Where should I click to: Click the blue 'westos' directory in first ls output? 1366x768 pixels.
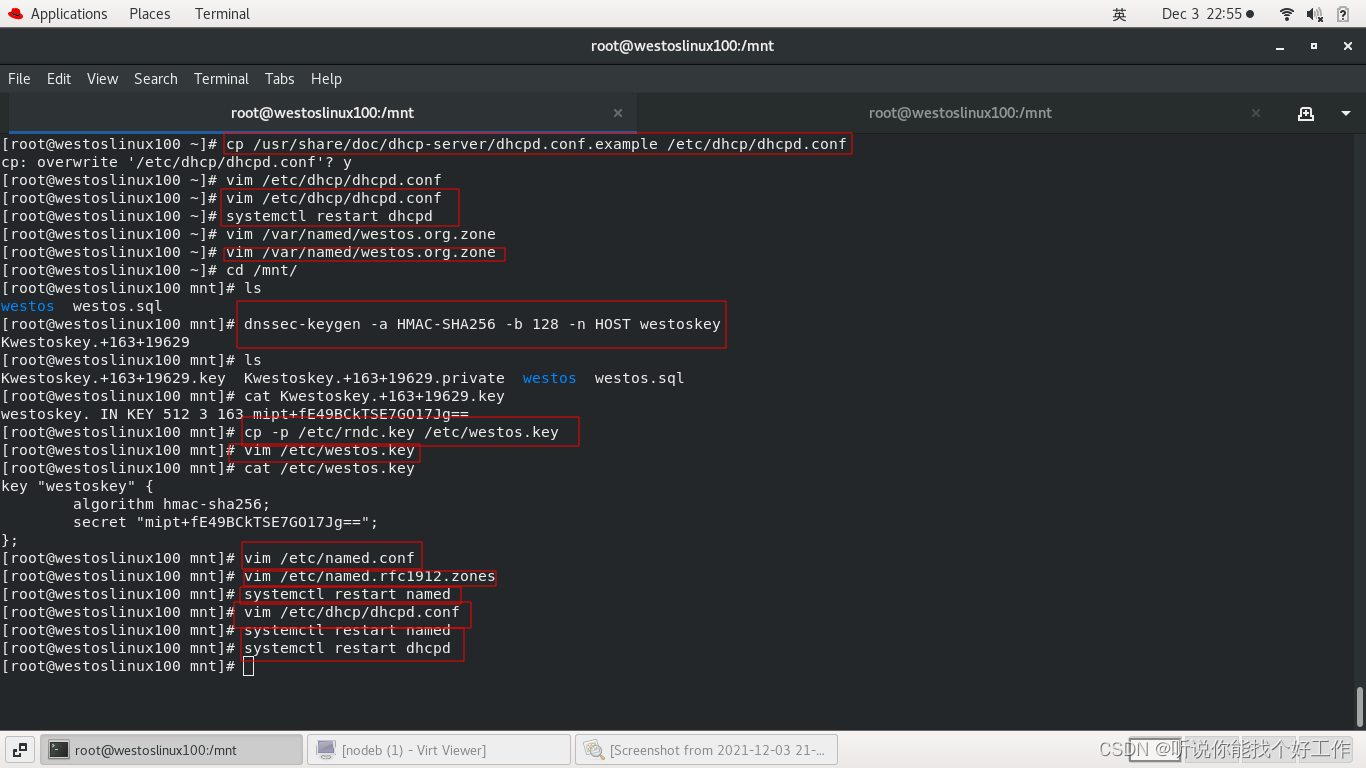28,306
